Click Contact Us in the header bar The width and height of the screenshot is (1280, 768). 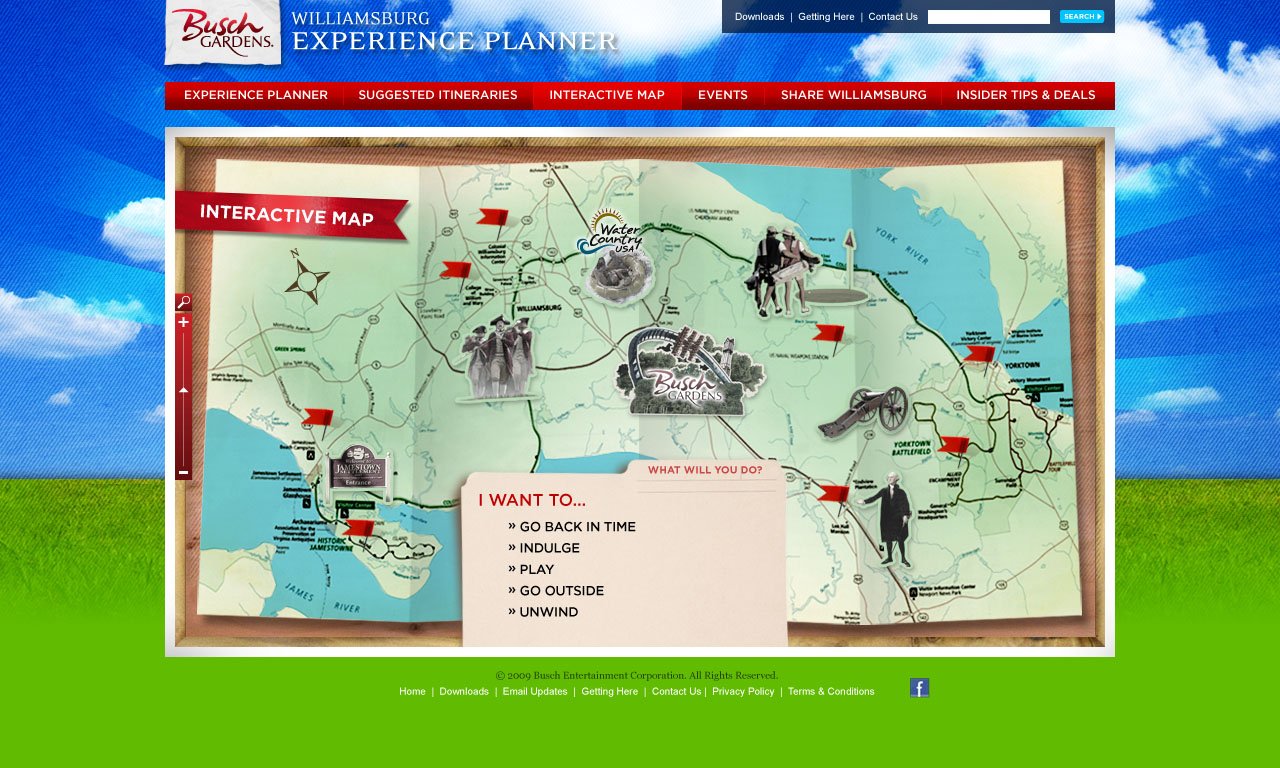pyautogui.click(x=893, y=17)
